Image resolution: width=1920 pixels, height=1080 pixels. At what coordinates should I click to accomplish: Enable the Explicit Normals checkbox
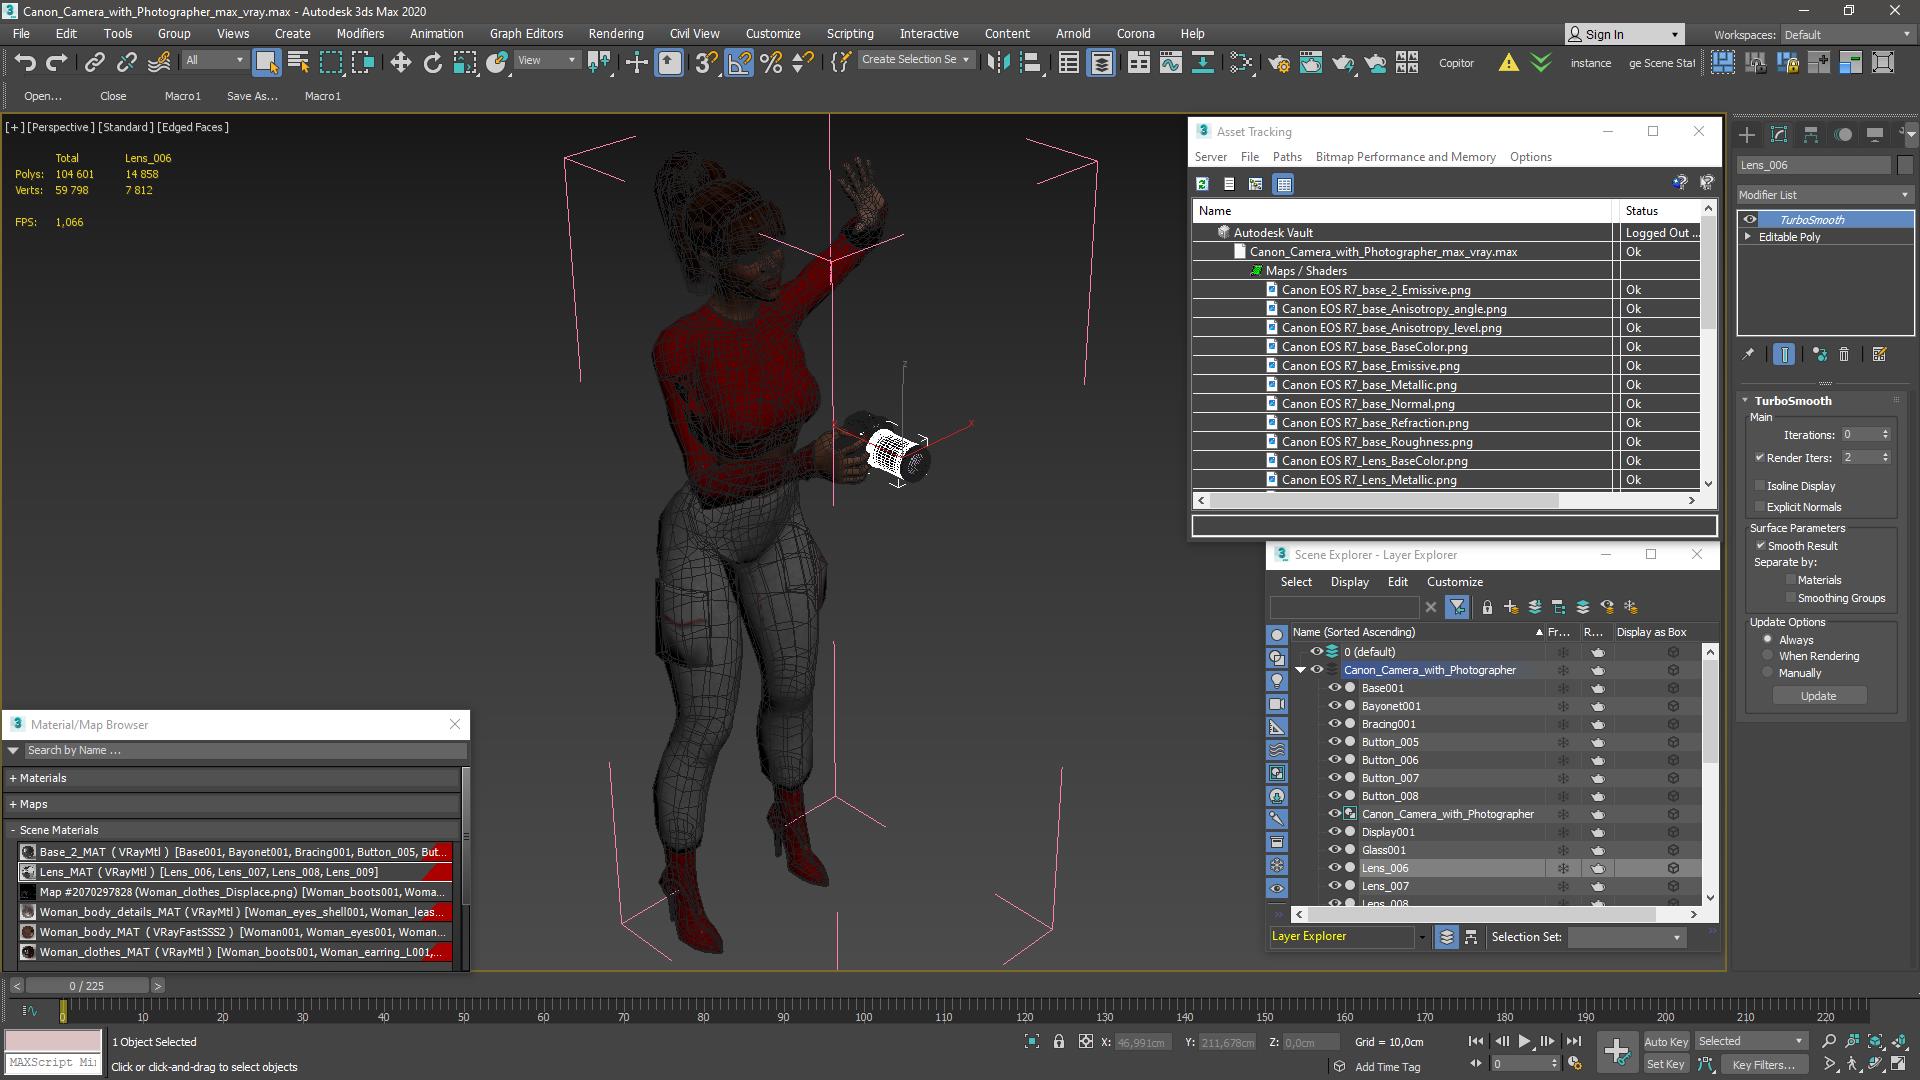(x=1760, y=507)
